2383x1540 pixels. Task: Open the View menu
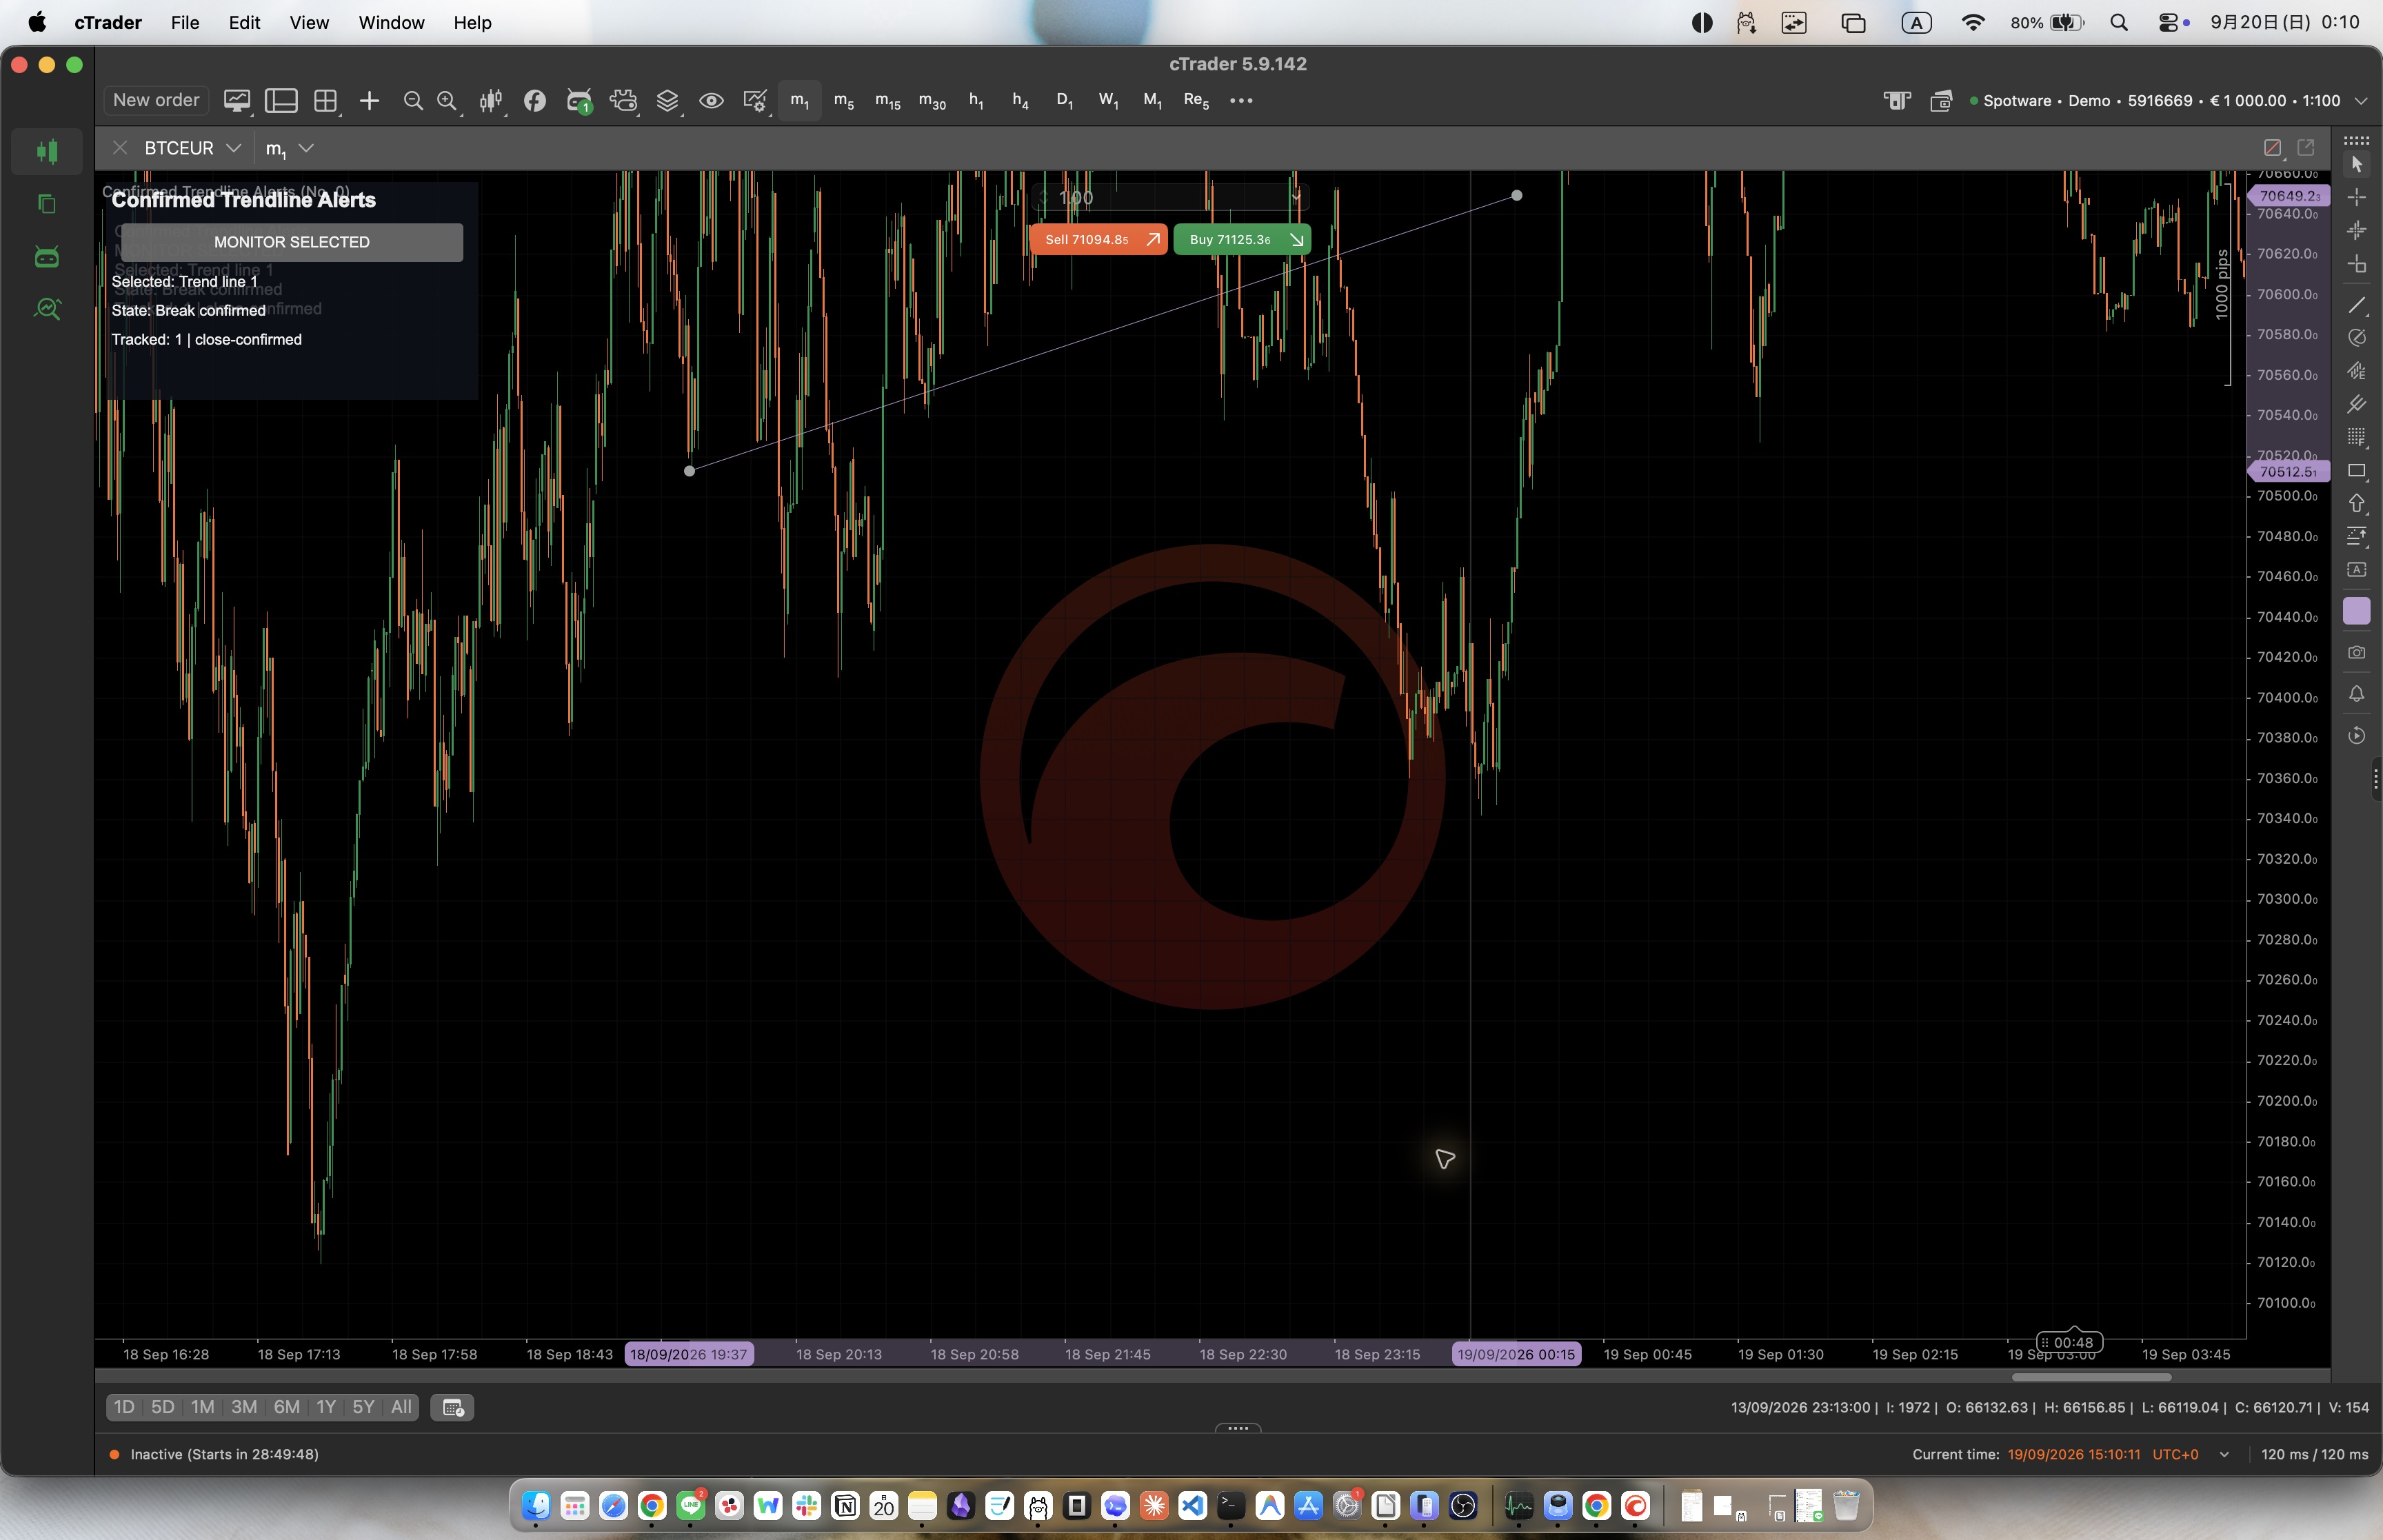point(309,22)
